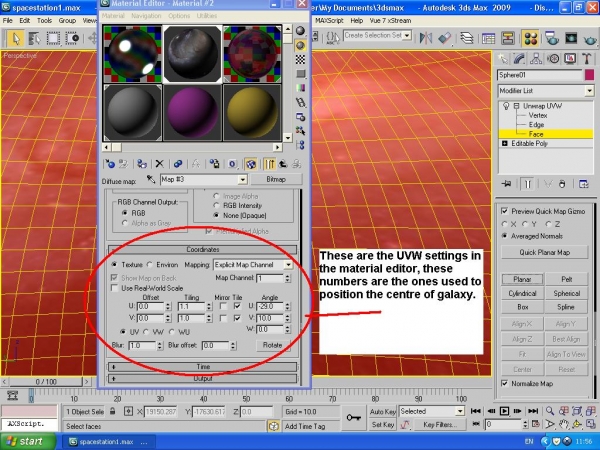Click the time slider 0/100 handle
Viewport: 600px width, 450px height.
click(x=46, y=382)
